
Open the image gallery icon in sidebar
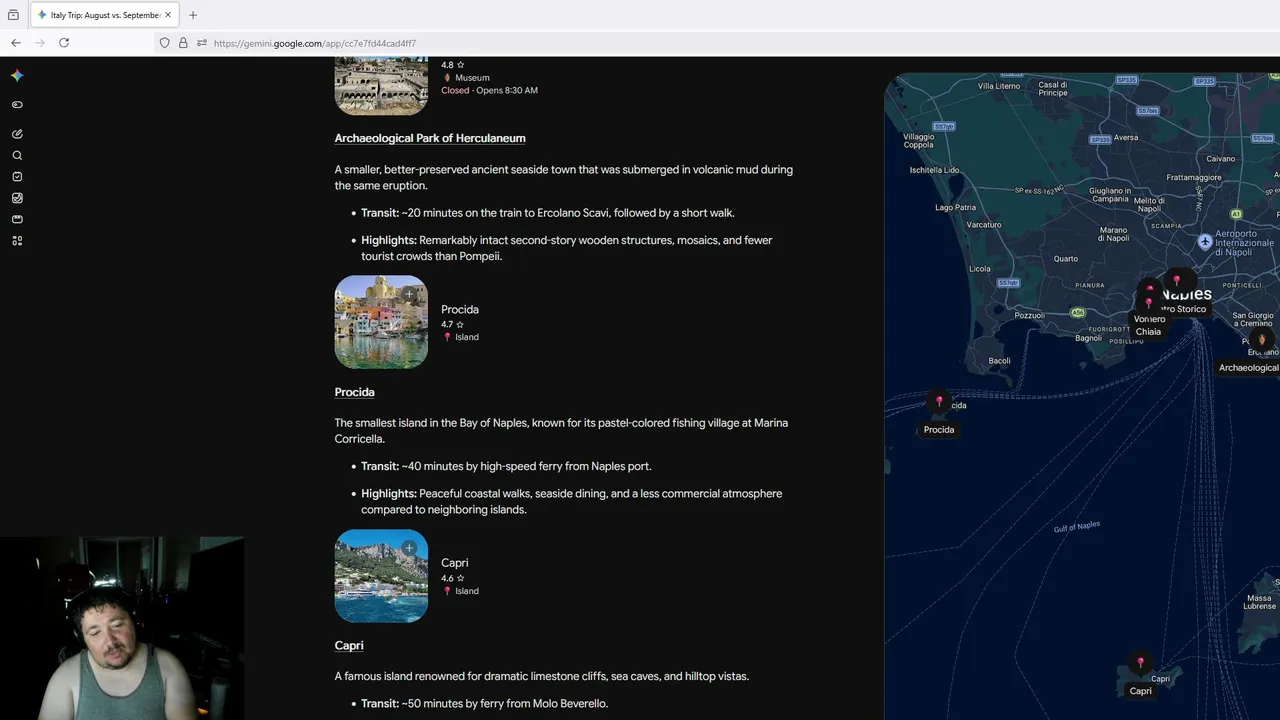[17, 198]
